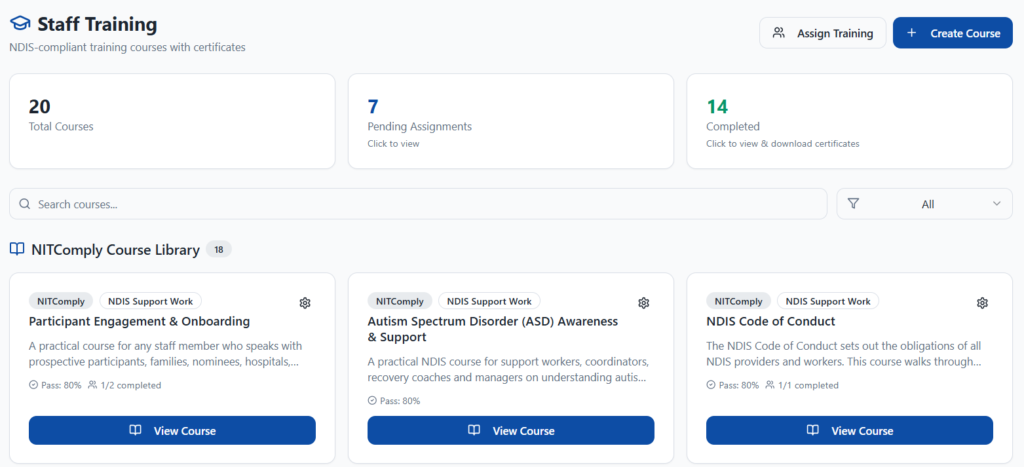Click the 'NDIS-compliant training courses with certificates' subtitle
Image resolution: width=1024 pixels, height=467 pixels.
coord(127,48)
